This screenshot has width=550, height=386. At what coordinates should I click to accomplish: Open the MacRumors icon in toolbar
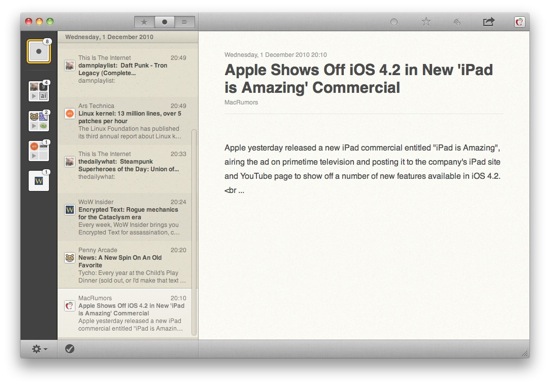tap(519, 22)
